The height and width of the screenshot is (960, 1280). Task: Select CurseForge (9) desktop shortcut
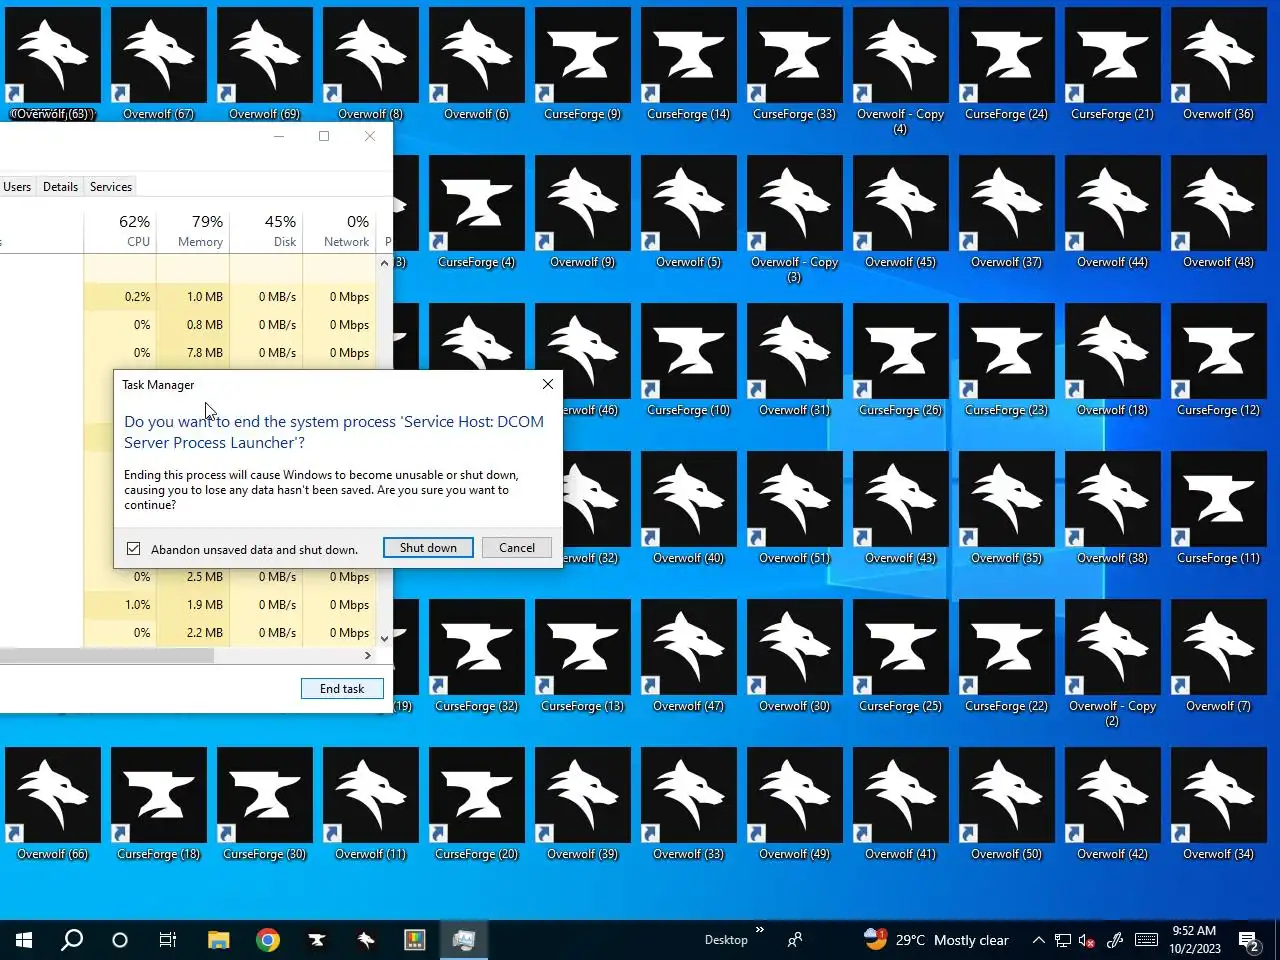[583, 65]
